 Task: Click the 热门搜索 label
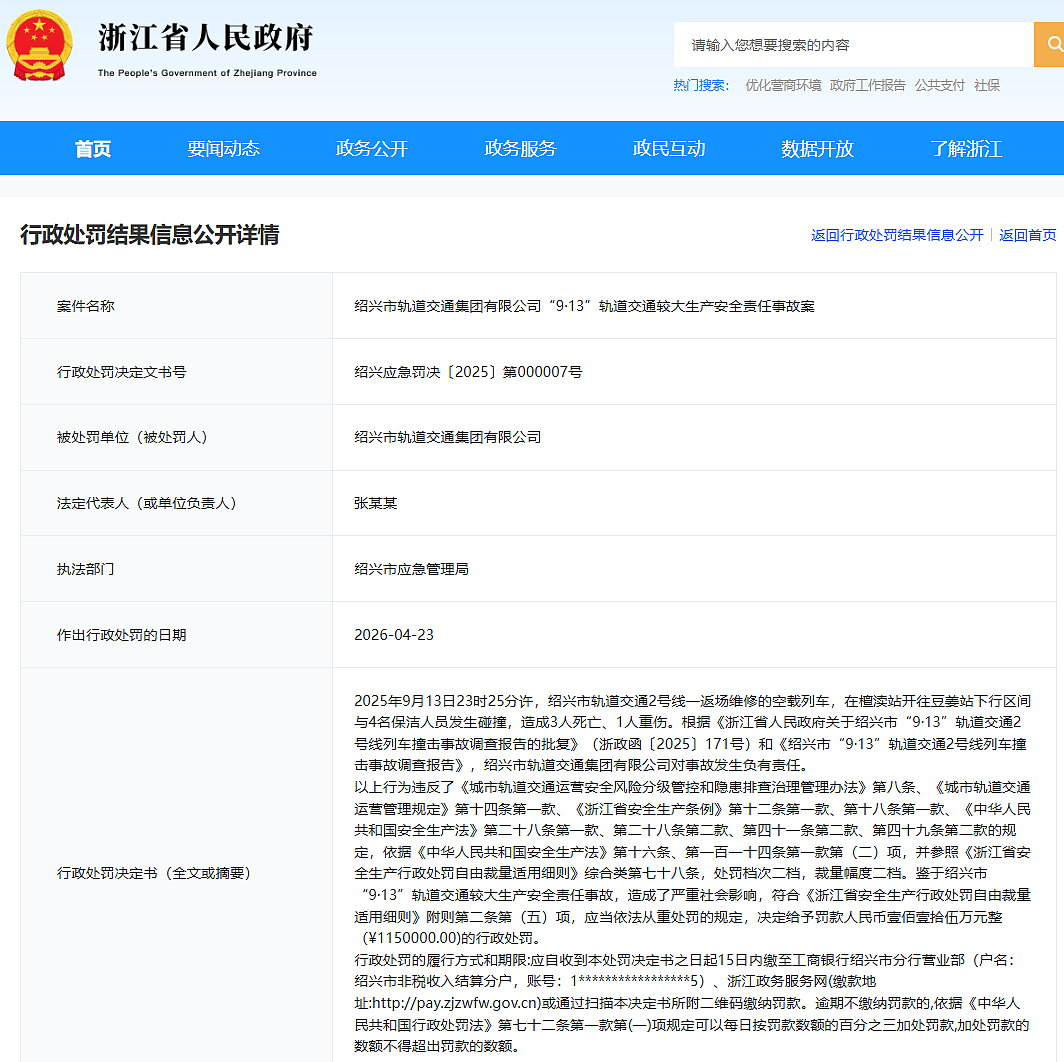point(701,86)
